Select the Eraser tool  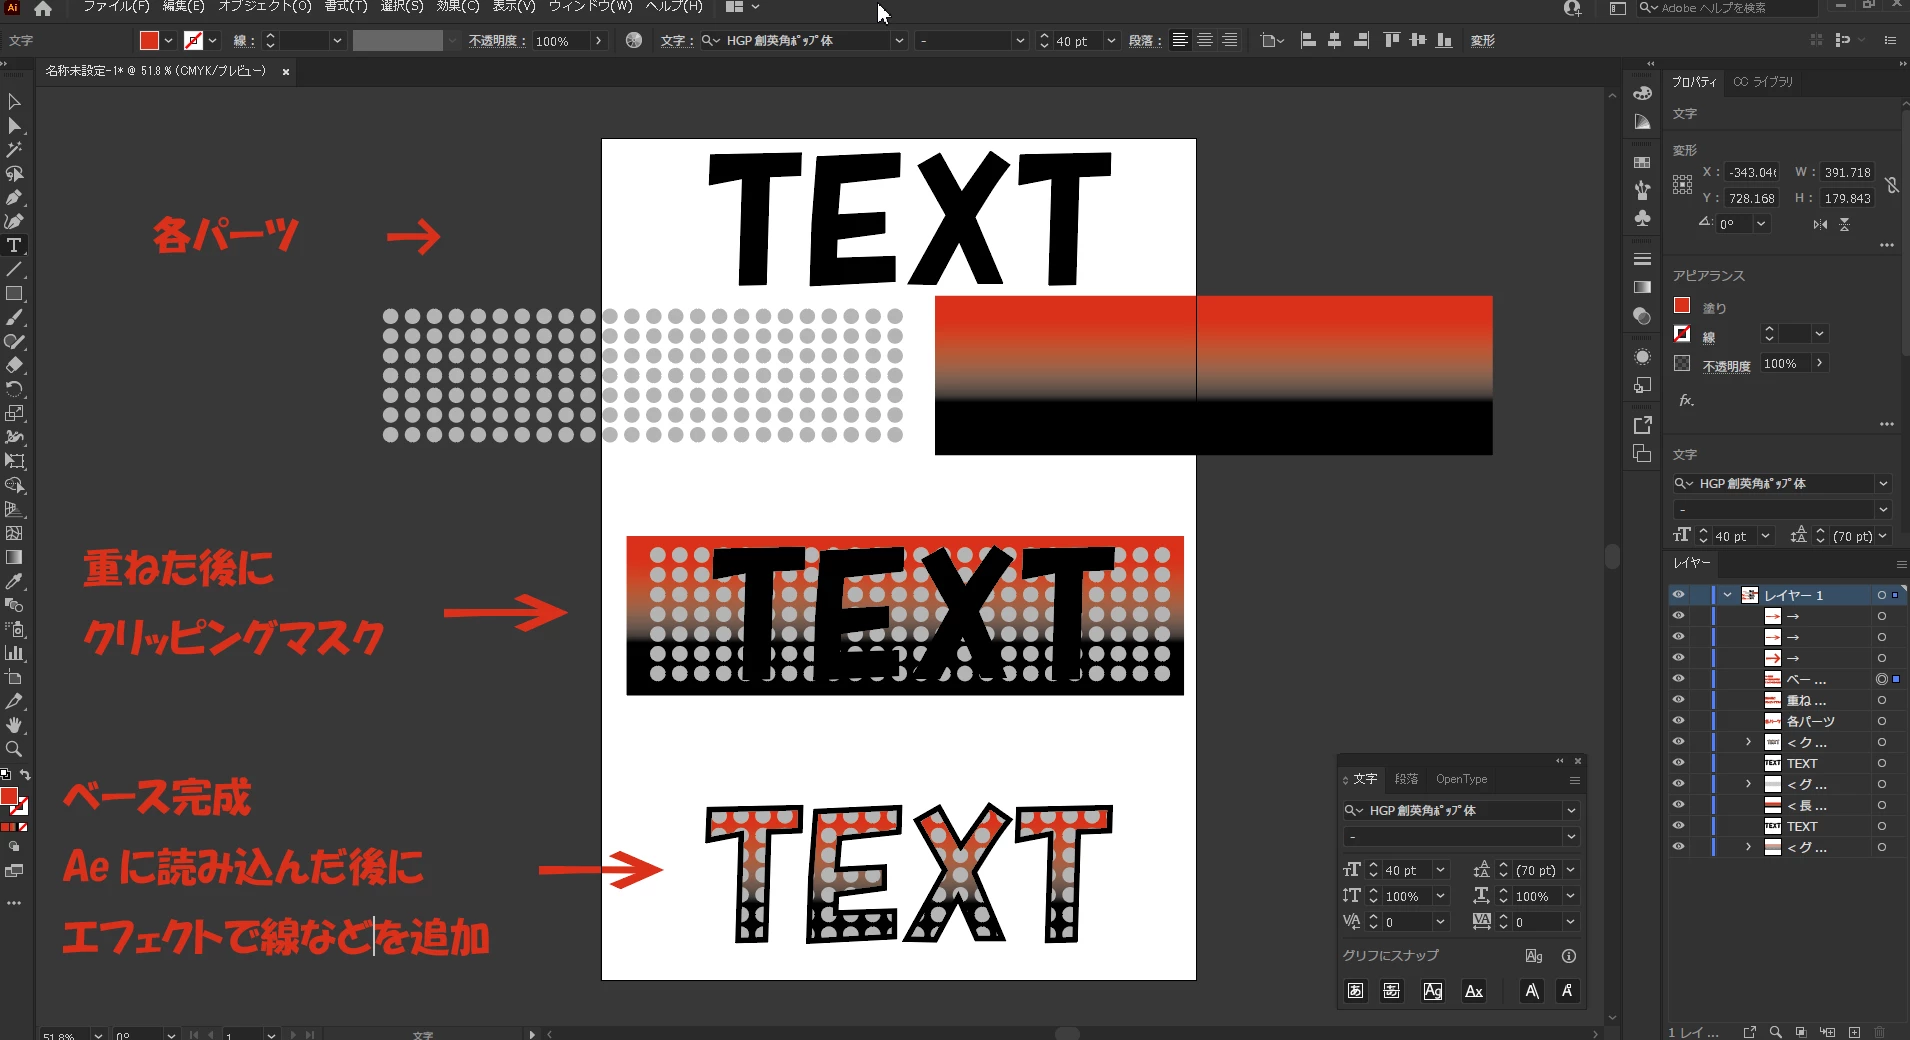pyautogui.click(x=14, y=366)
